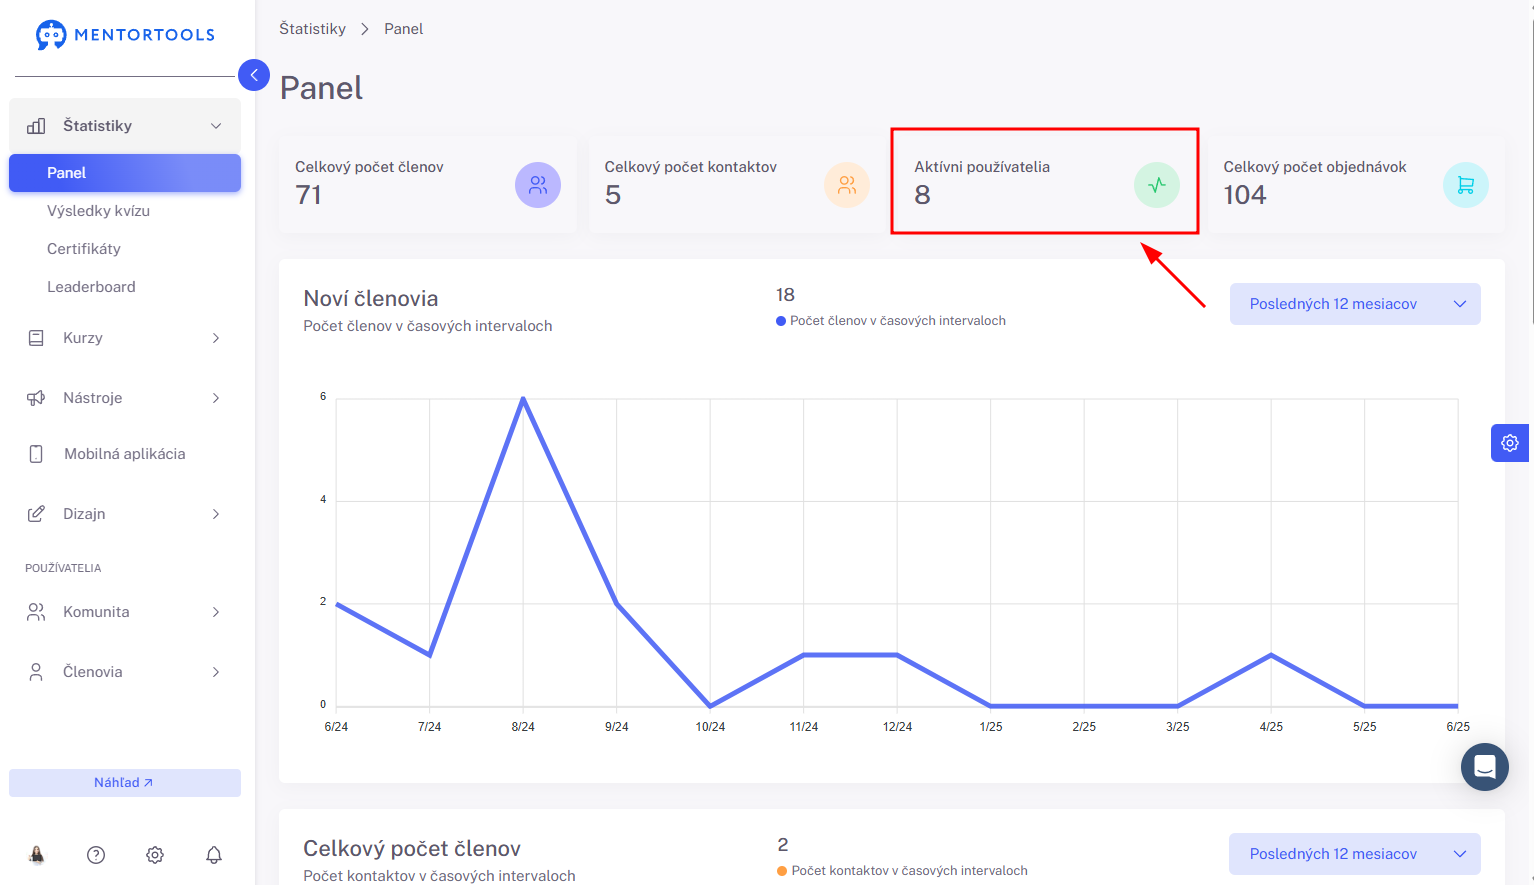Collapse the sidebar with the blue arrow button
The image size is (1534, 885).
coord(254,75)
